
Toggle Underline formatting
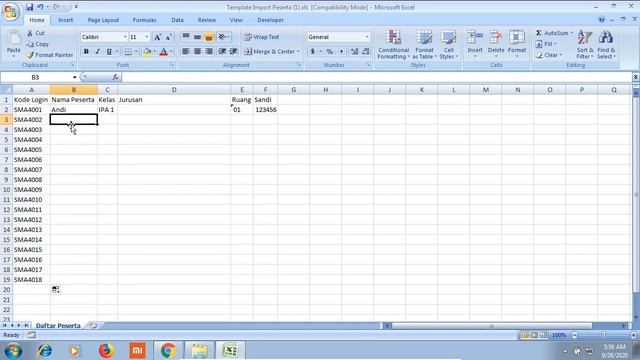pos(109,52)
